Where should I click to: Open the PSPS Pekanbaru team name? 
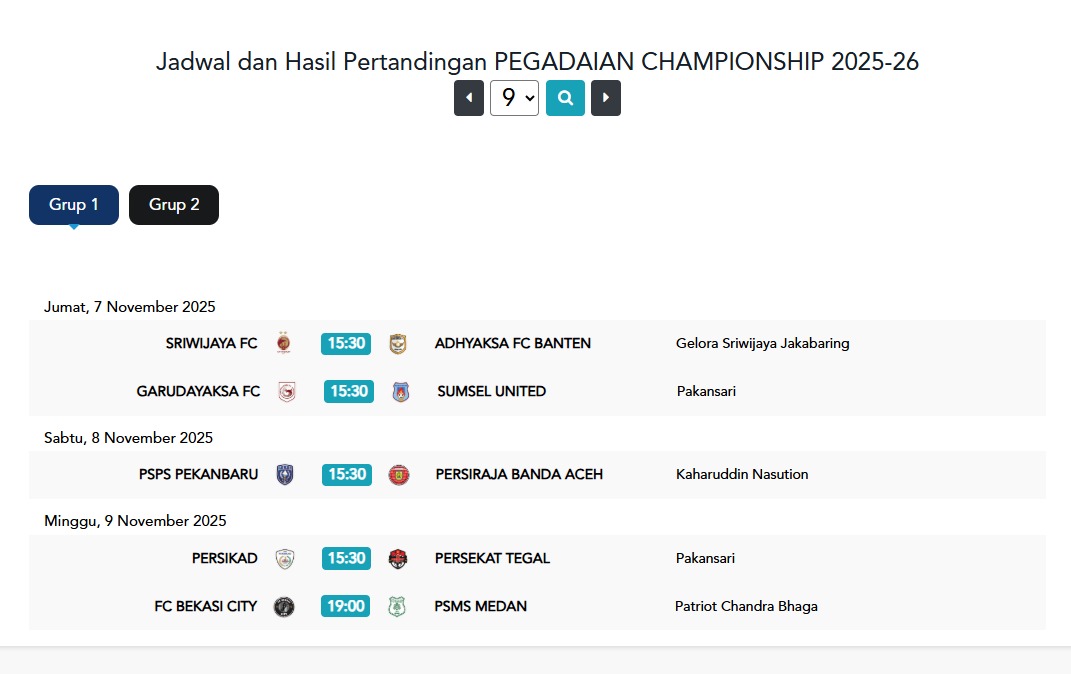pos(198,474)
